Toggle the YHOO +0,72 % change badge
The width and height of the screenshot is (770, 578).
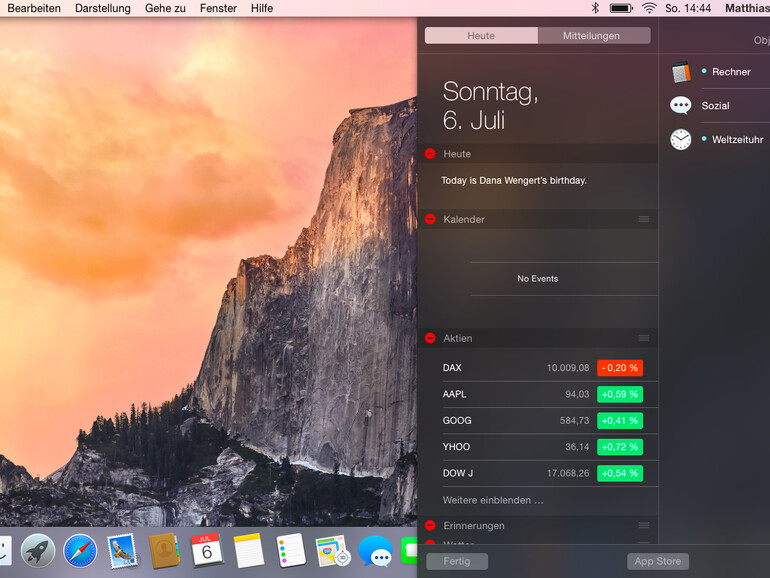(620, 447)
